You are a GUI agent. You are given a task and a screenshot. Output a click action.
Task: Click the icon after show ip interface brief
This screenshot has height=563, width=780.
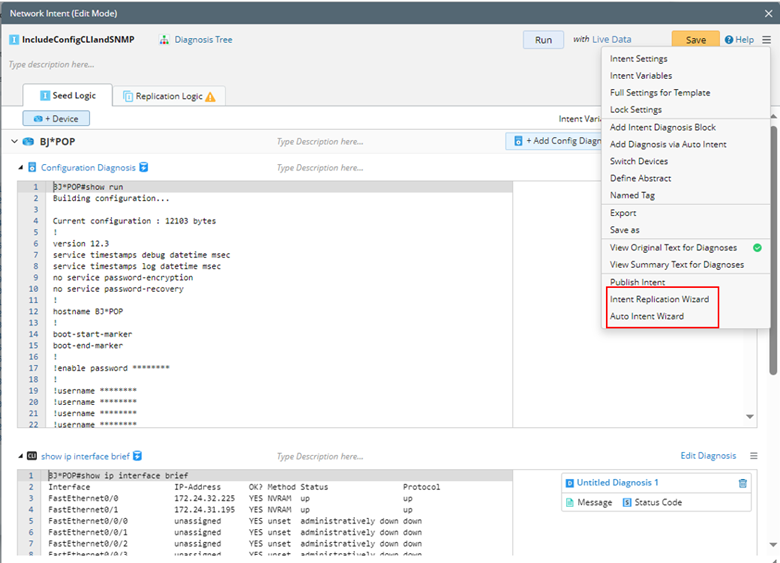(138, 456)
